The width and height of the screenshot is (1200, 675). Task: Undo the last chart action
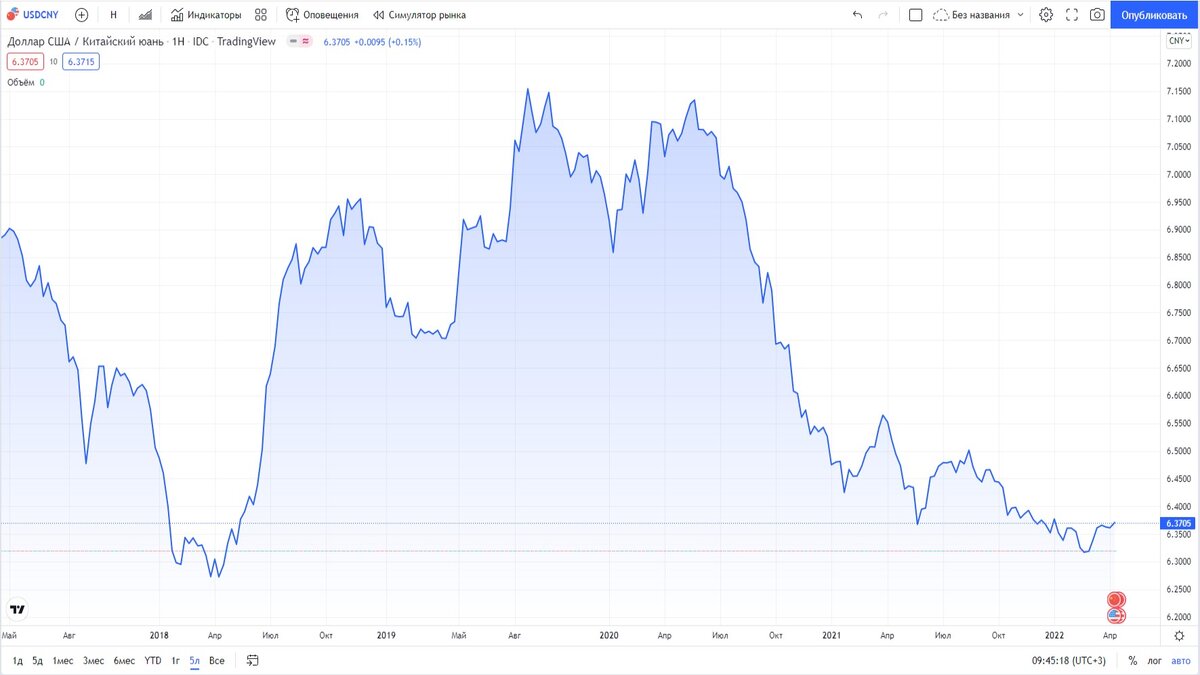point(857,15)
